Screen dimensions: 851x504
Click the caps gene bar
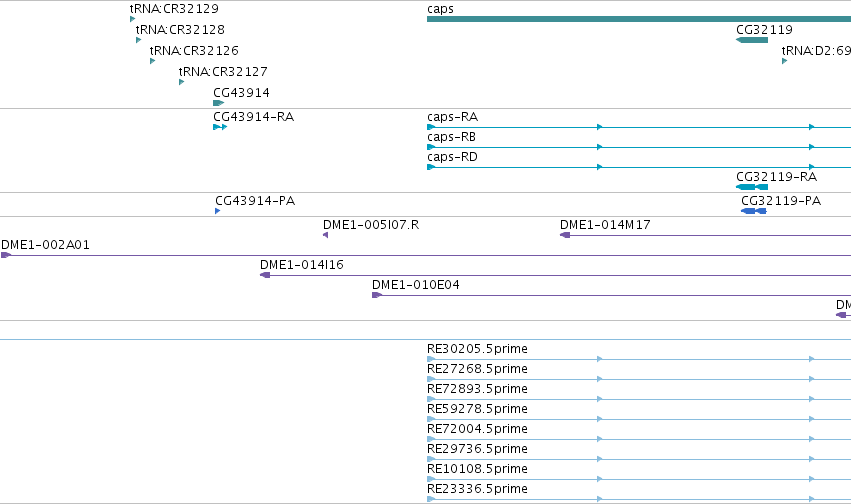639,19
